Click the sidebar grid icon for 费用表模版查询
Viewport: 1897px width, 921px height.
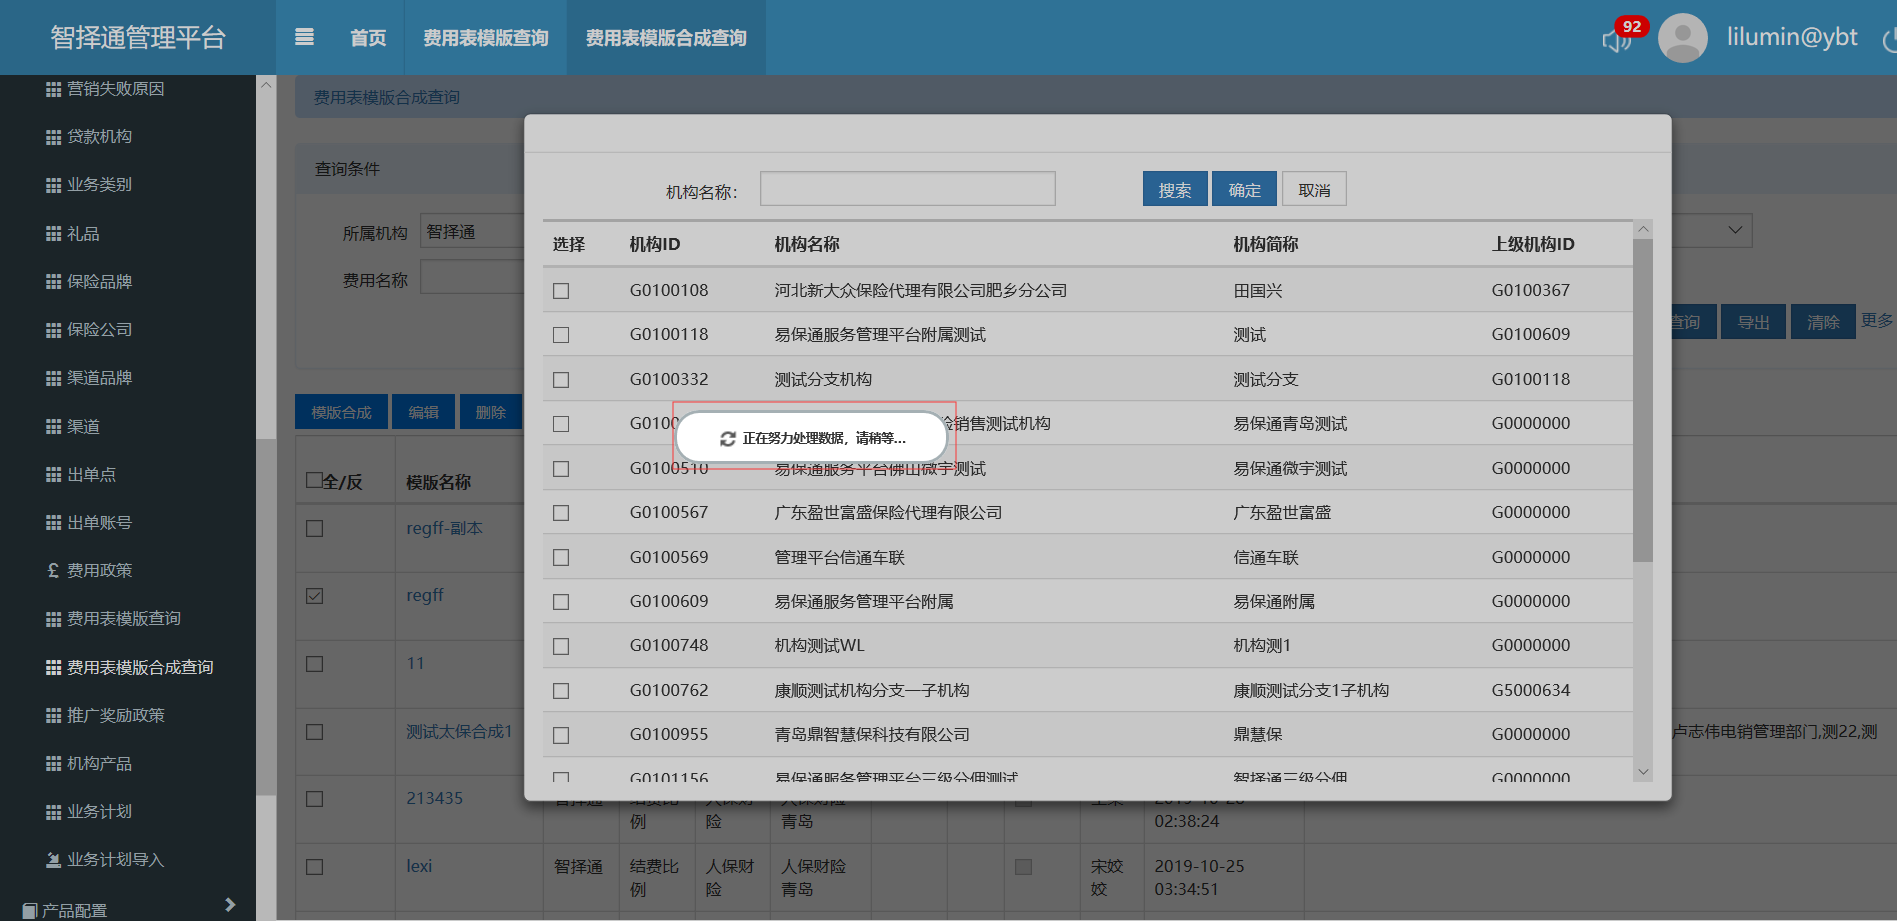(x=54, y=619)
